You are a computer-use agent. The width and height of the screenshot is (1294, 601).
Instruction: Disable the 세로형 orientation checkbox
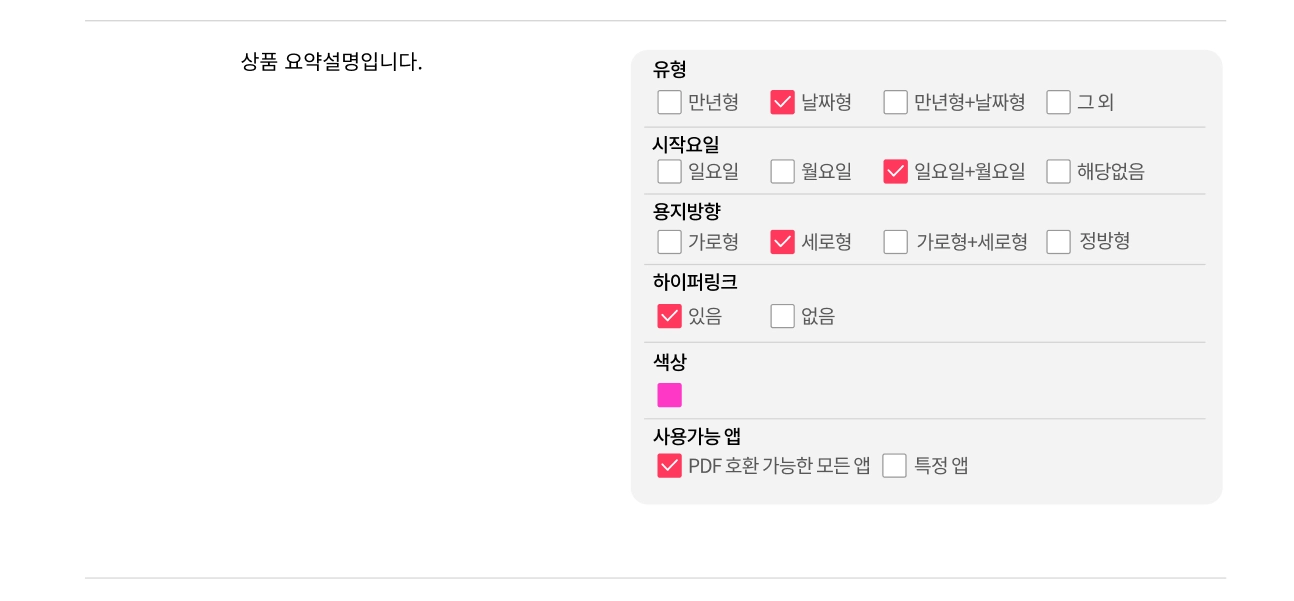[x=782, y=242]
